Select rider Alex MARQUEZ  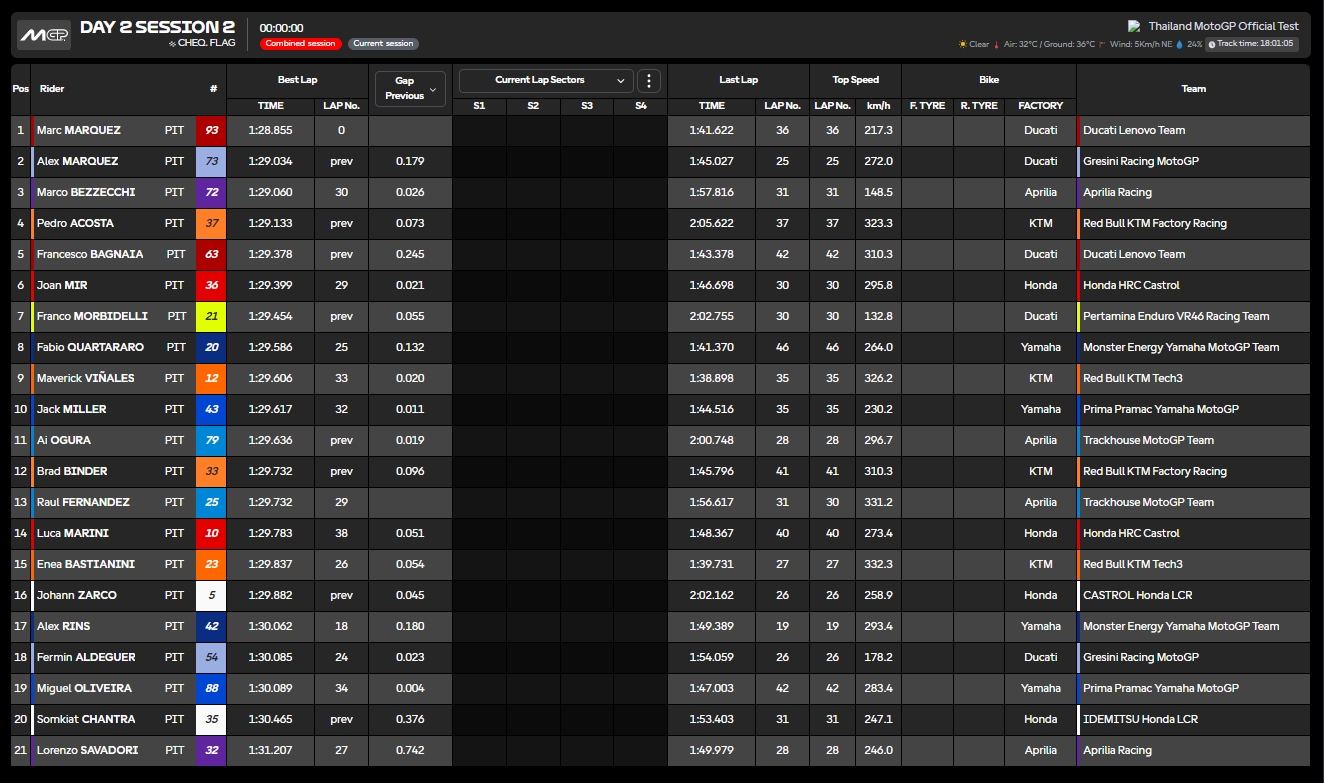pyautogui.click(x=77, y=161)
